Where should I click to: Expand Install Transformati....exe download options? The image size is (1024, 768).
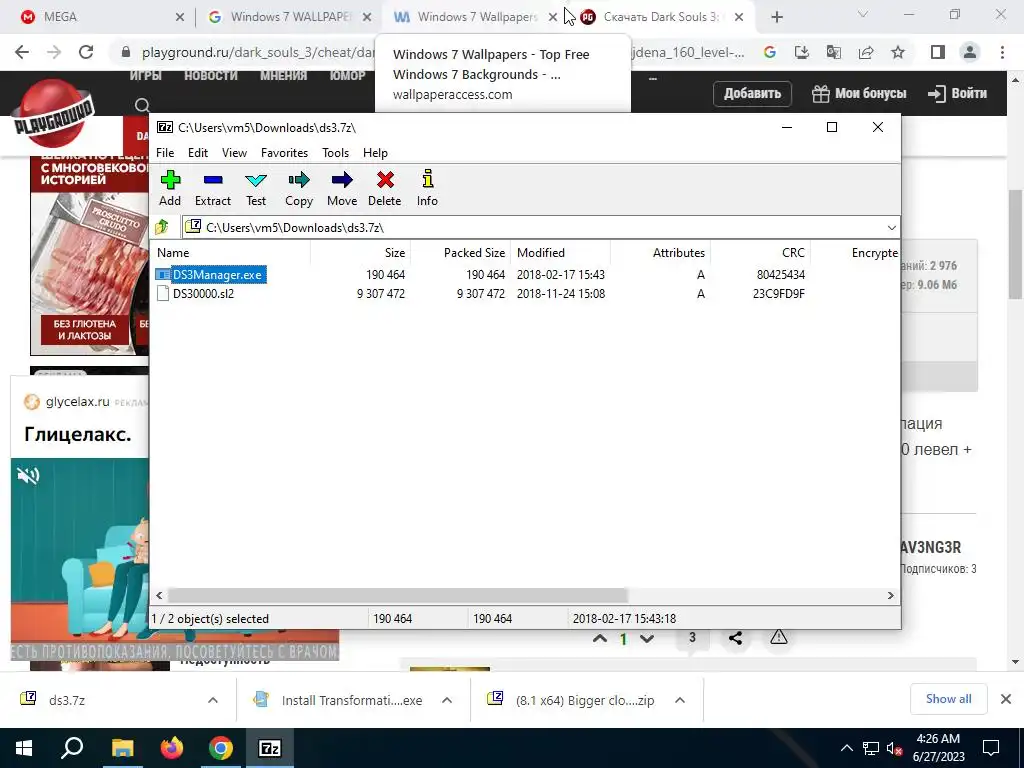click(447, 700)
